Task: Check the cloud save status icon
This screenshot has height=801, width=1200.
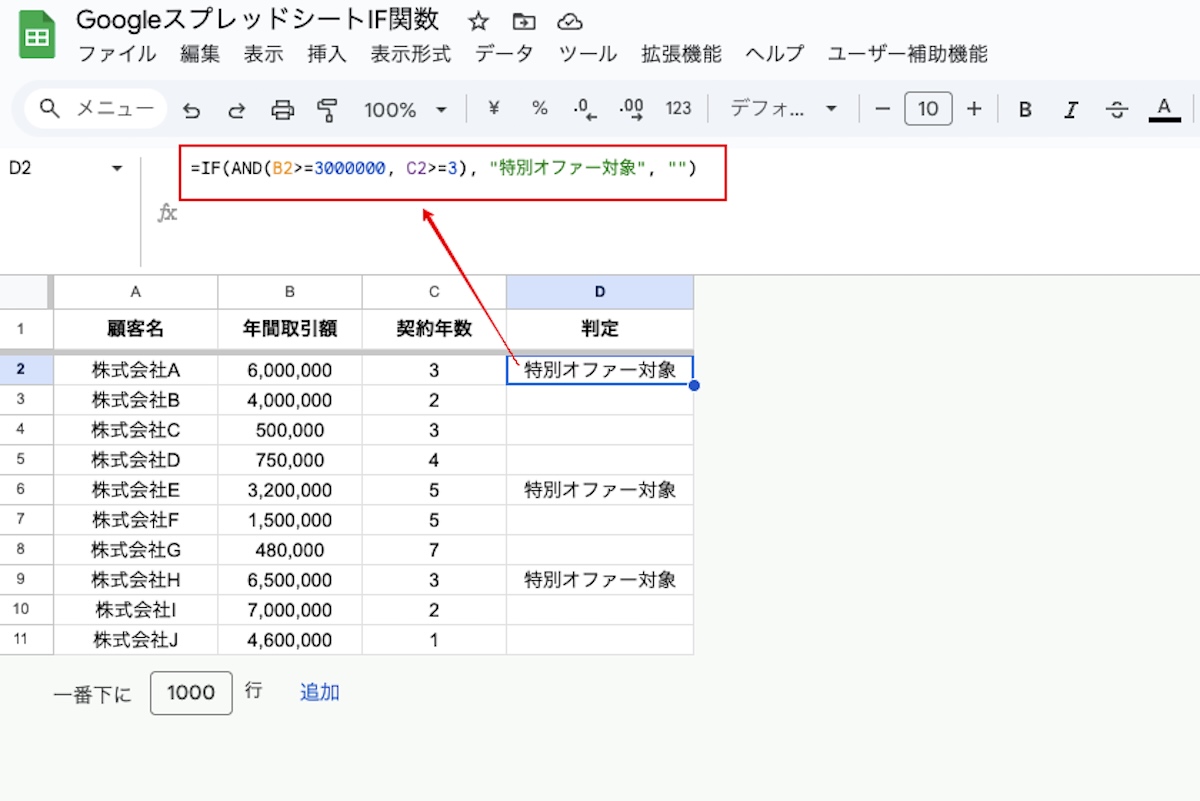Action: pos(569,21)
